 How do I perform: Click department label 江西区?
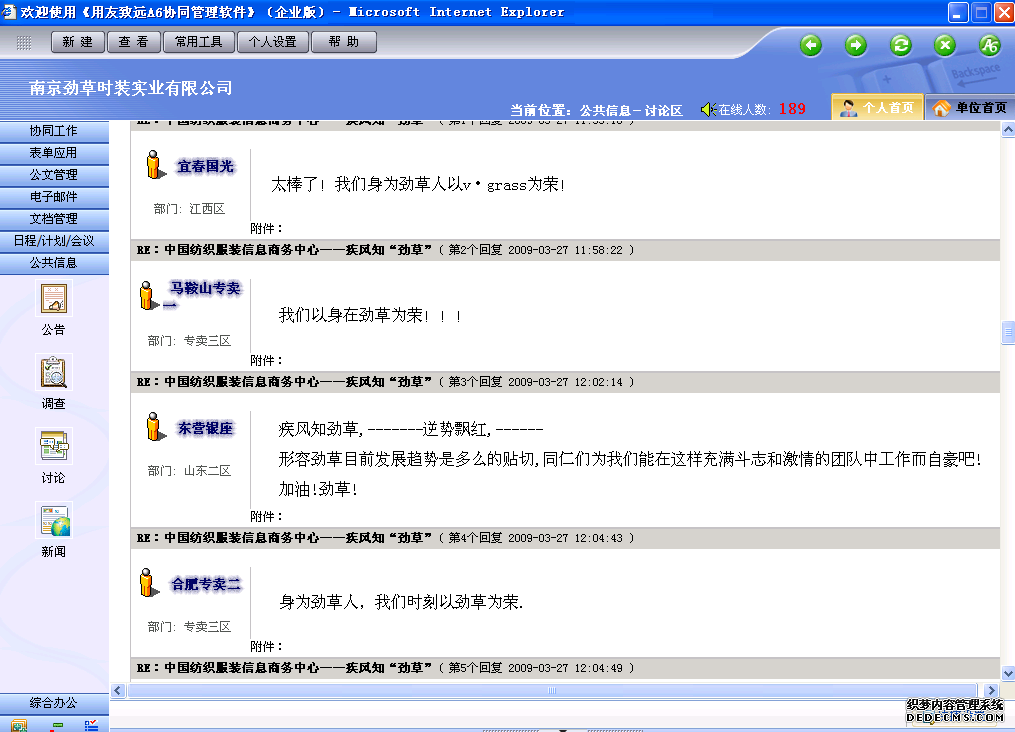pyautogui.click(x=207, y=208)
